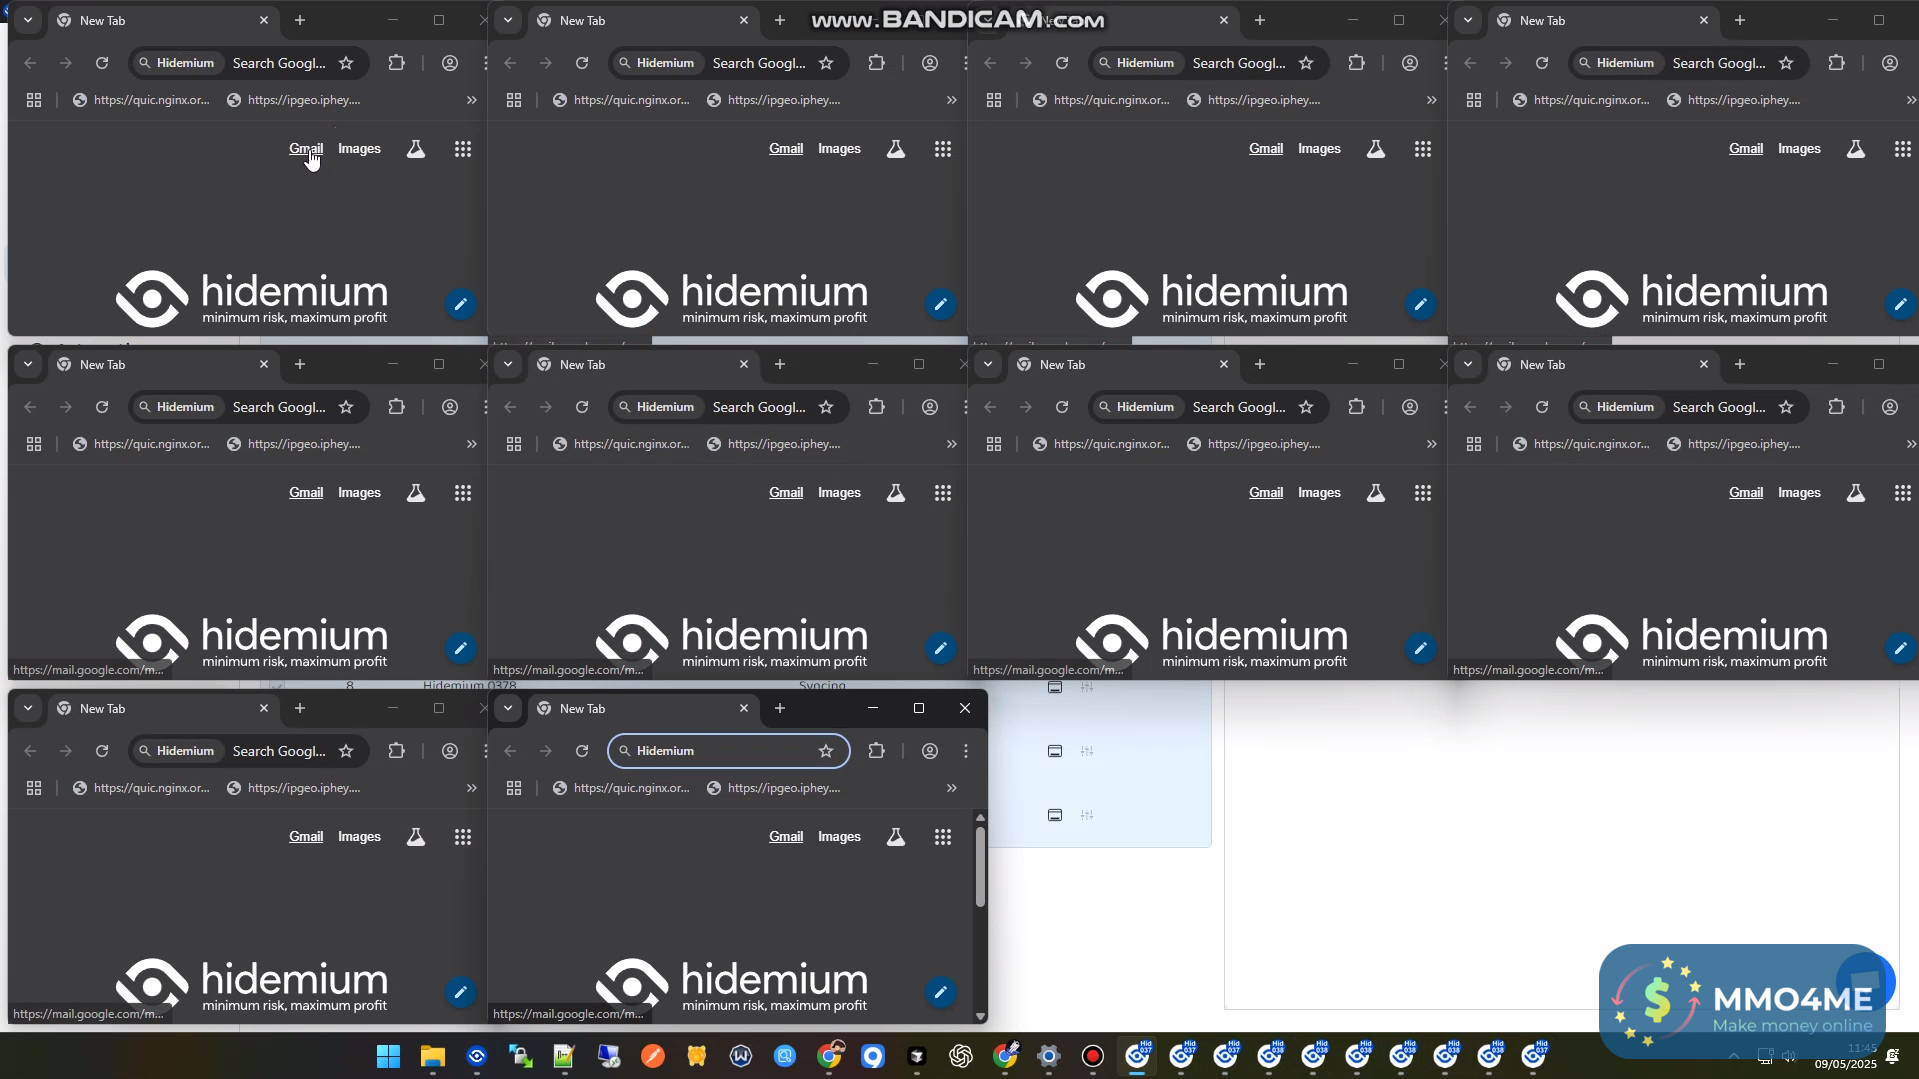Viewport: 1919px width, 1079px height.
Task: Reload the page in the top-right window
Action: (1542, 63)
